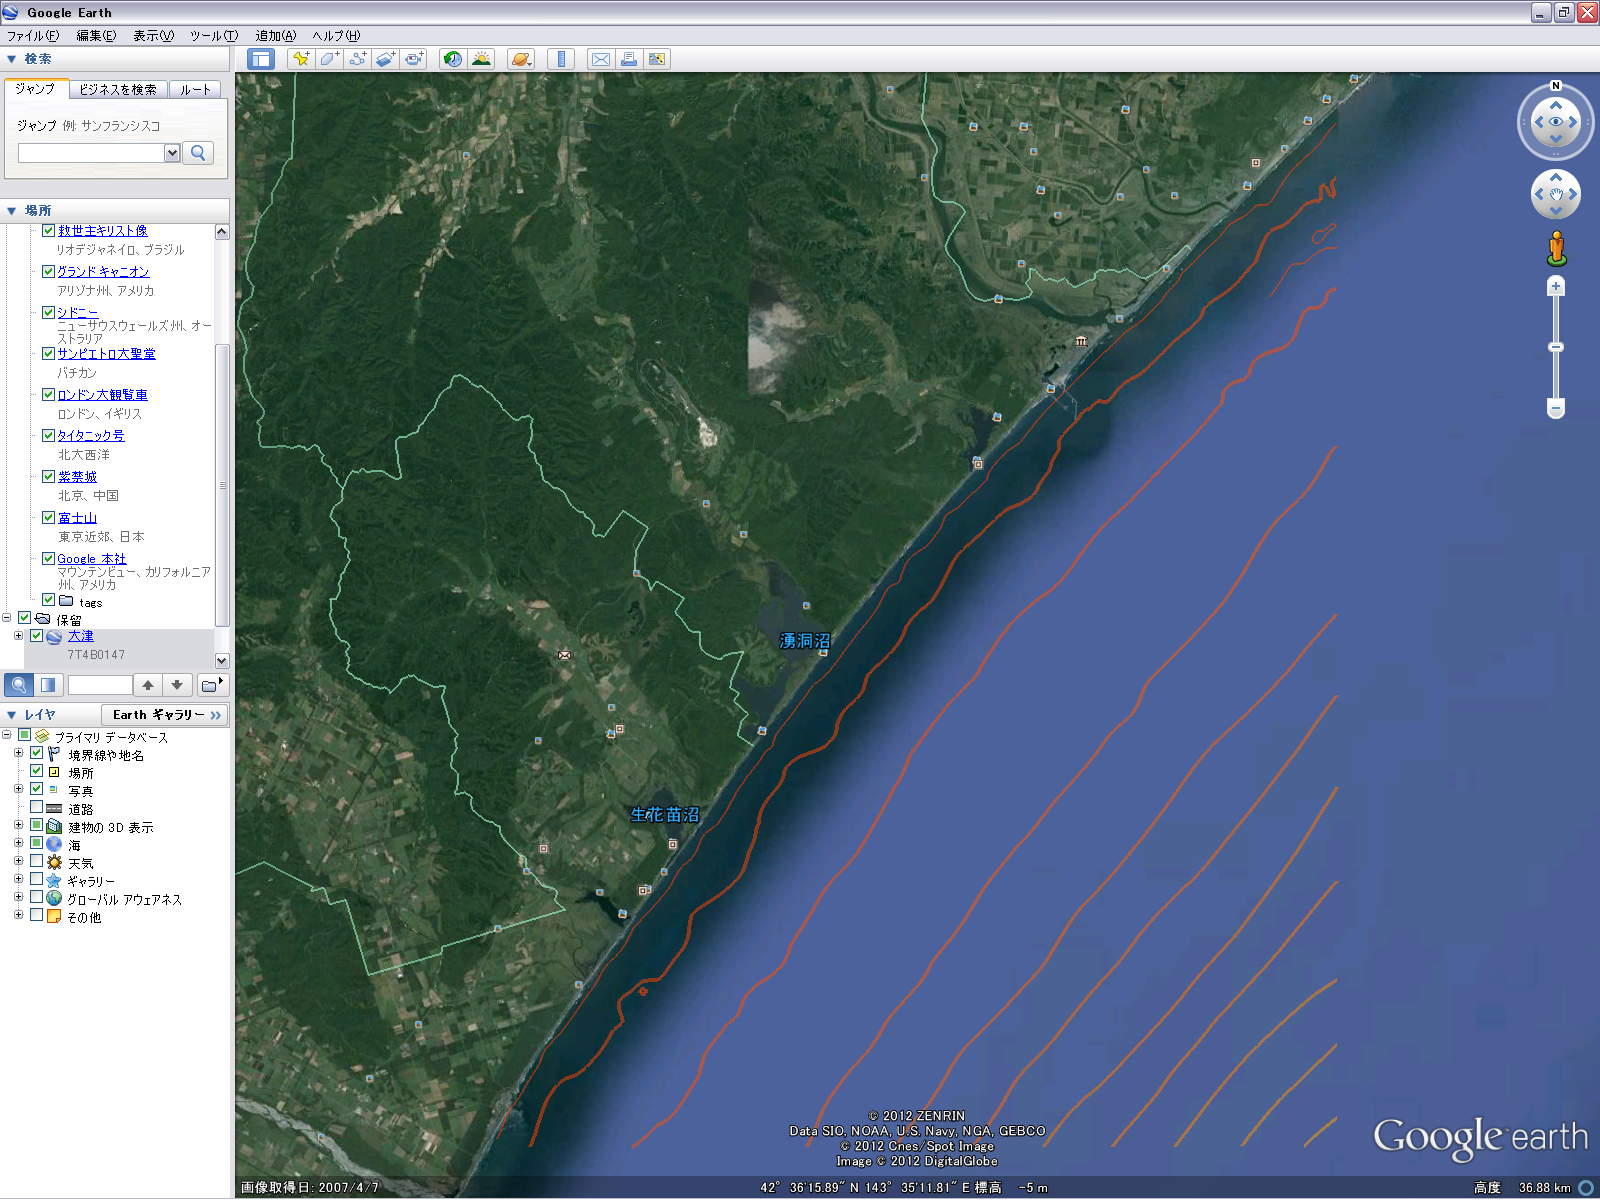Choose the Add Path tool

tap(357, 59)
